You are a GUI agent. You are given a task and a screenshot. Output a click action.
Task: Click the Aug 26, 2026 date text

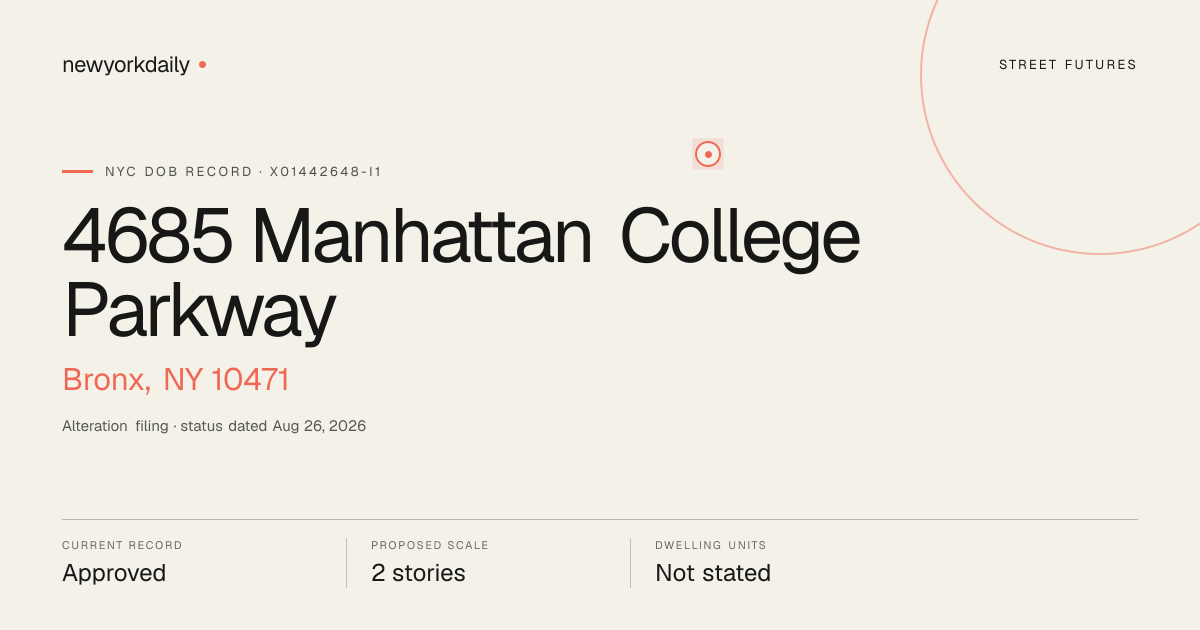tap(319, 426)
